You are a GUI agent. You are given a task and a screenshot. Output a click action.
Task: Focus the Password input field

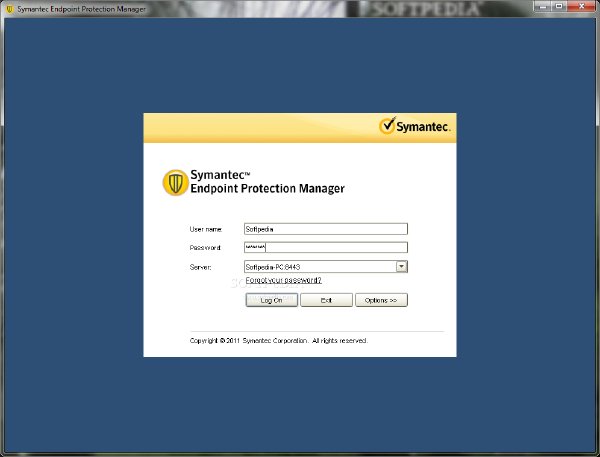coord(326,247)
